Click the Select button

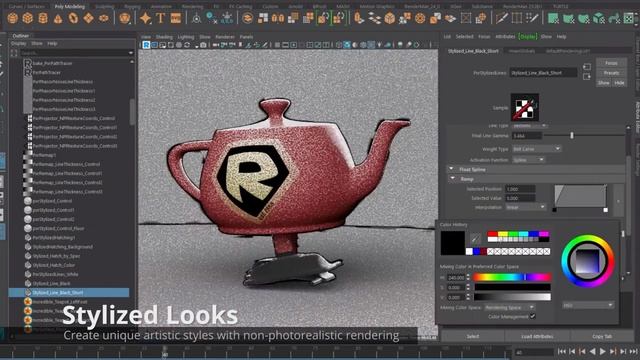tap(473, 336)
